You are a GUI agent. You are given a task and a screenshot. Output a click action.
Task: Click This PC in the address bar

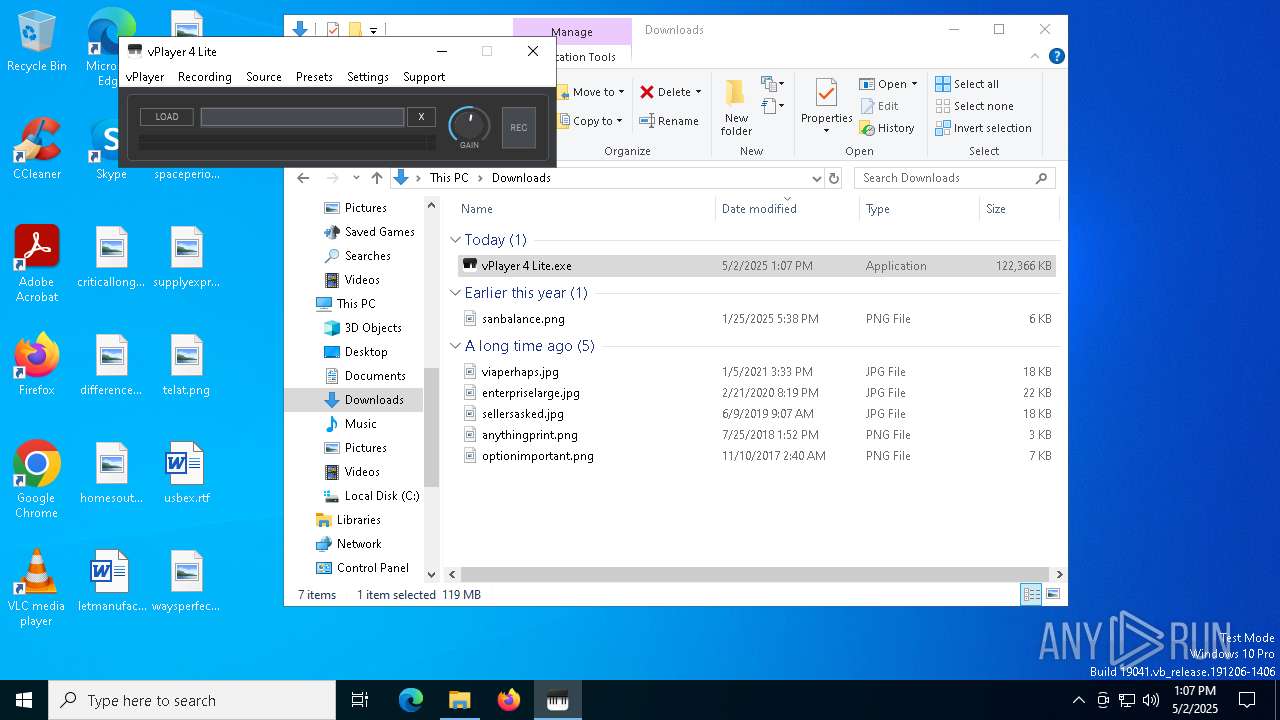pos(449,178)
